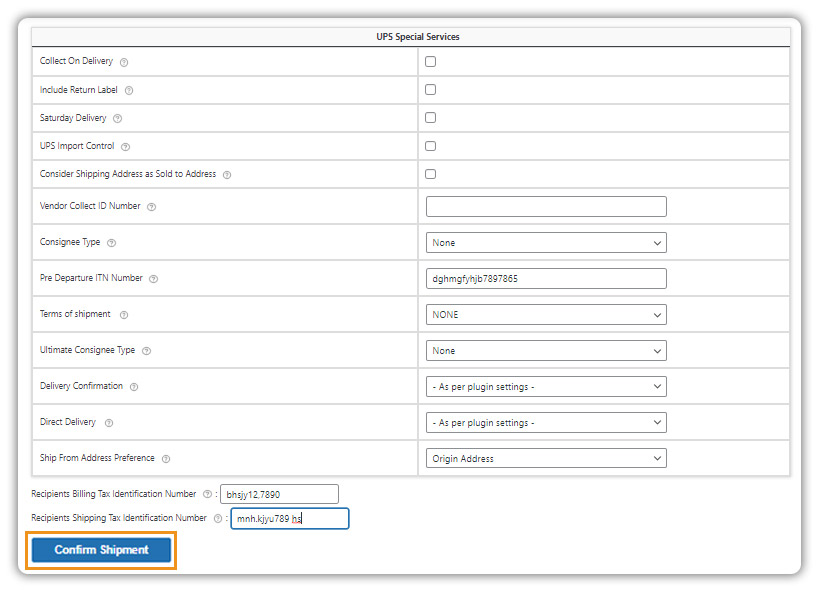Image resolution: width=818 pixels, height=590 pixels.
Task: Click the Include Return Label text
Action: point(79,90)
